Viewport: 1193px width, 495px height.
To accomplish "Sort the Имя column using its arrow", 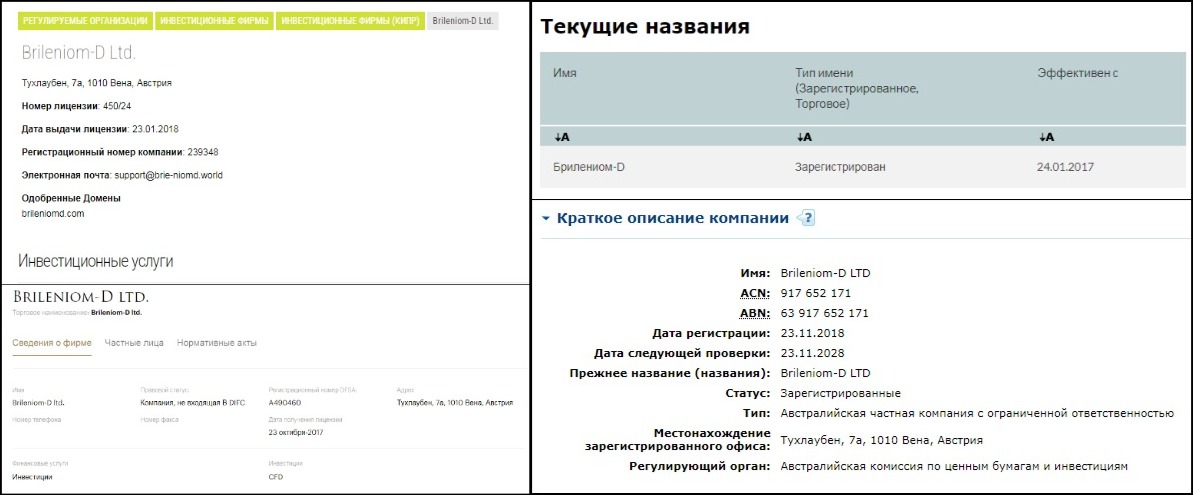I will pos(562,138).
